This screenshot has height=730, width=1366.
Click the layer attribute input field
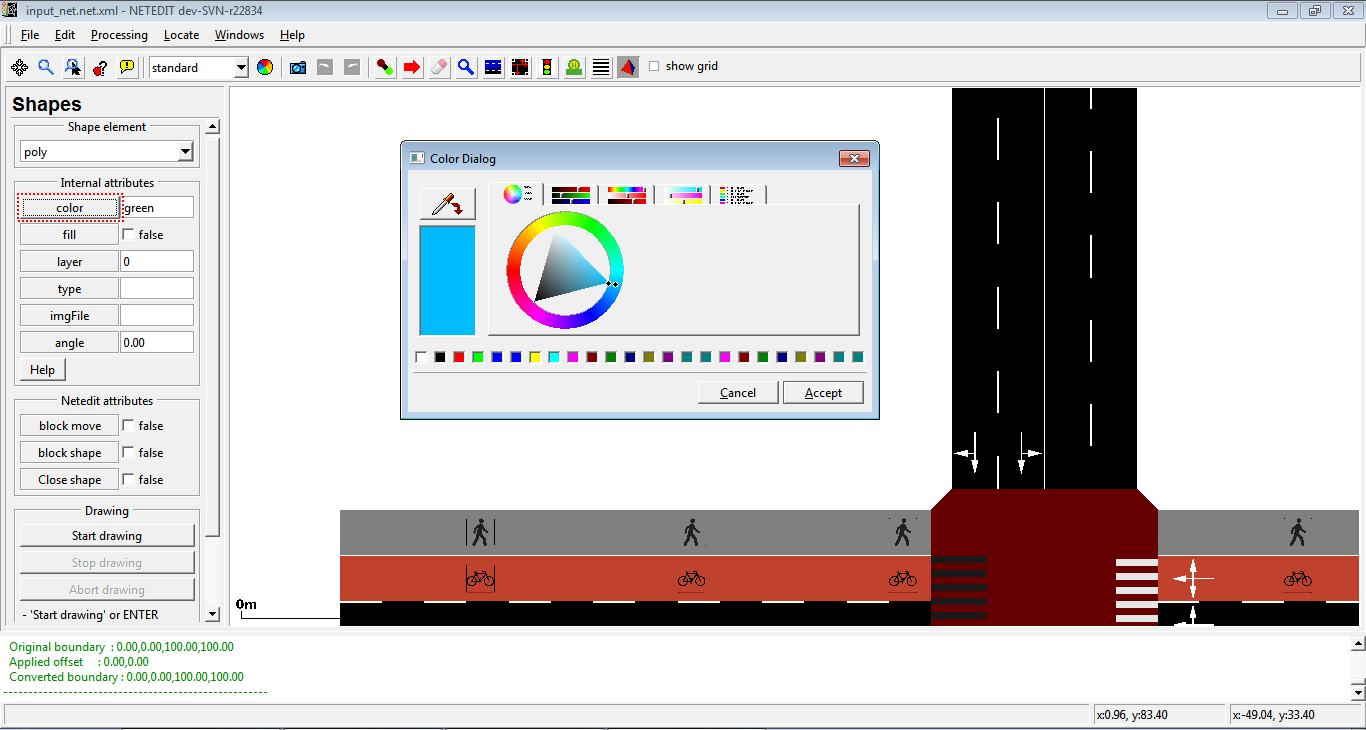(157, 262)
